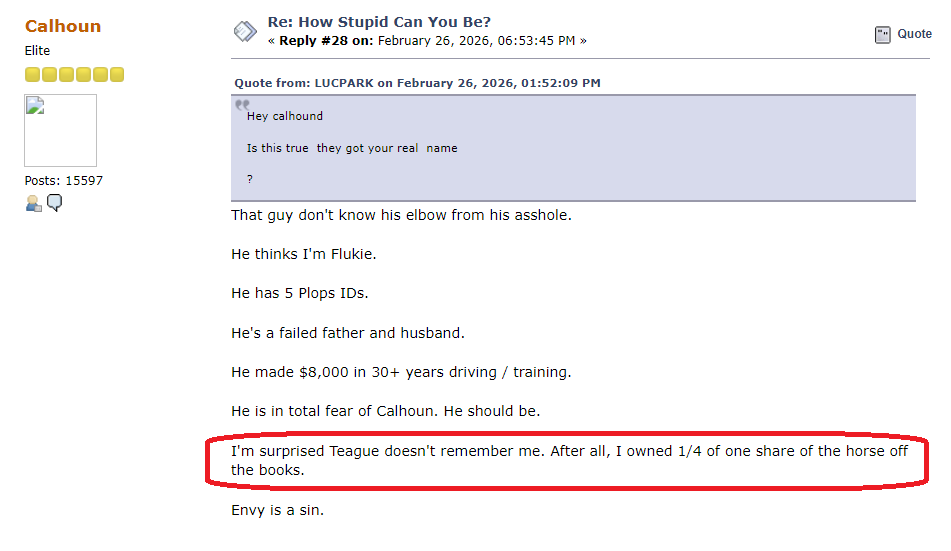The width and height of the screenshot is (951, 551).
Task: Click the last yellow rank star
Action: pyautogui.click(x=117, y=74)
